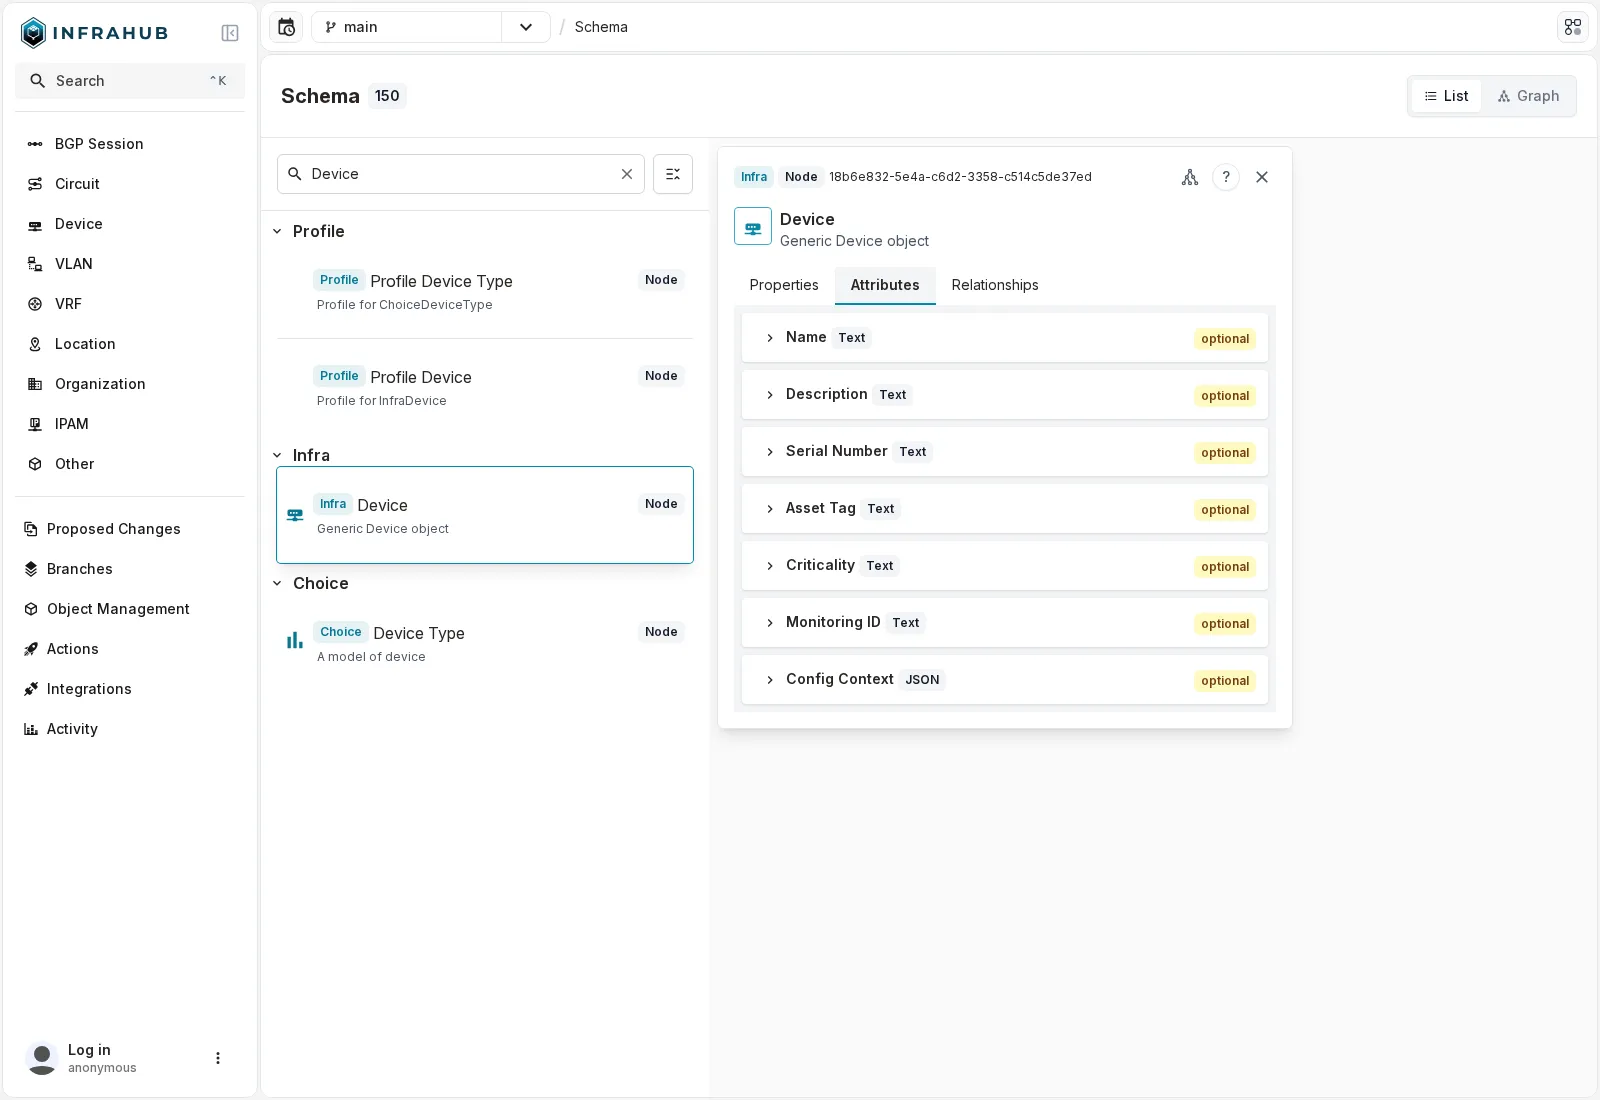Open BGP Session menu item
The height and width of the screenshot is (1100, 1600).
tap(130, 144)
